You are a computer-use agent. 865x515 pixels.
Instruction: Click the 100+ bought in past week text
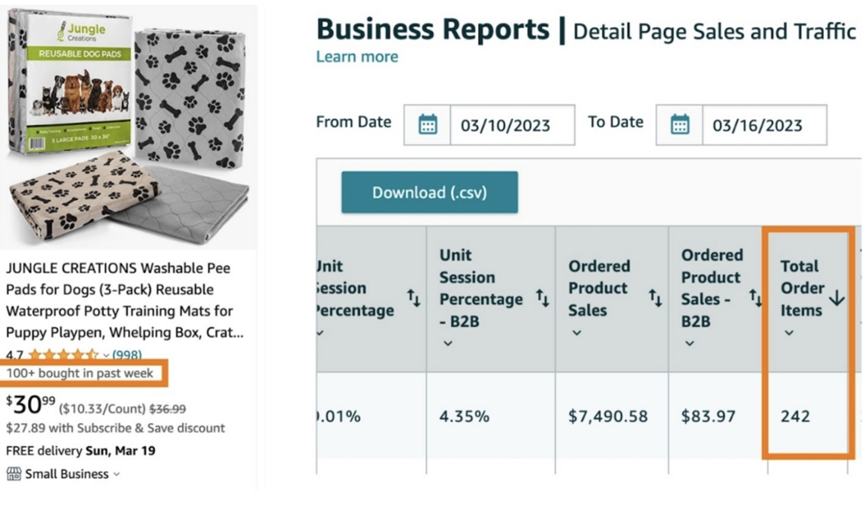(x=80, y=373)
